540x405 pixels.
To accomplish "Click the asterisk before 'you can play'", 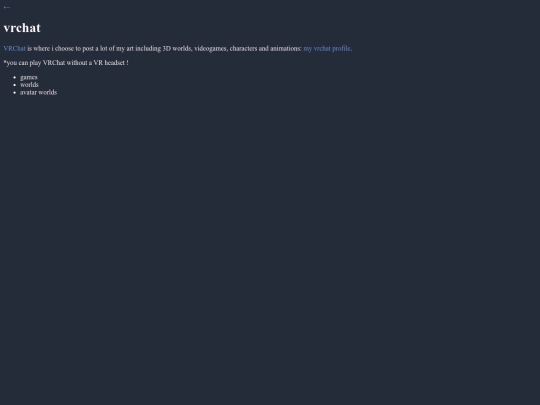I will (x=5, y=62).
